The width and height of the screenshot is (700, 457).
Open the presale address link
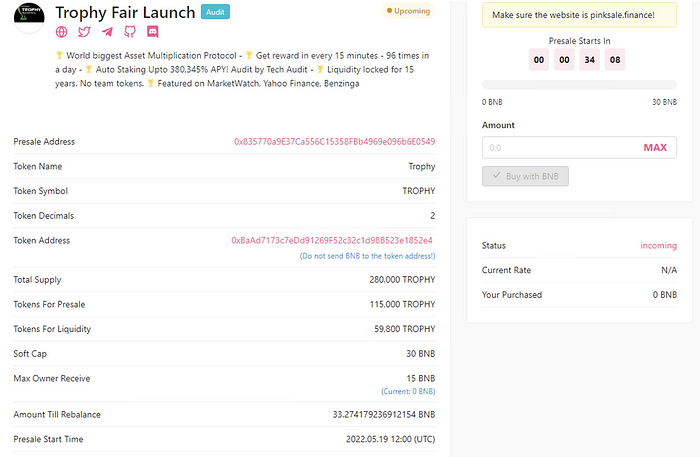[334, 141]
